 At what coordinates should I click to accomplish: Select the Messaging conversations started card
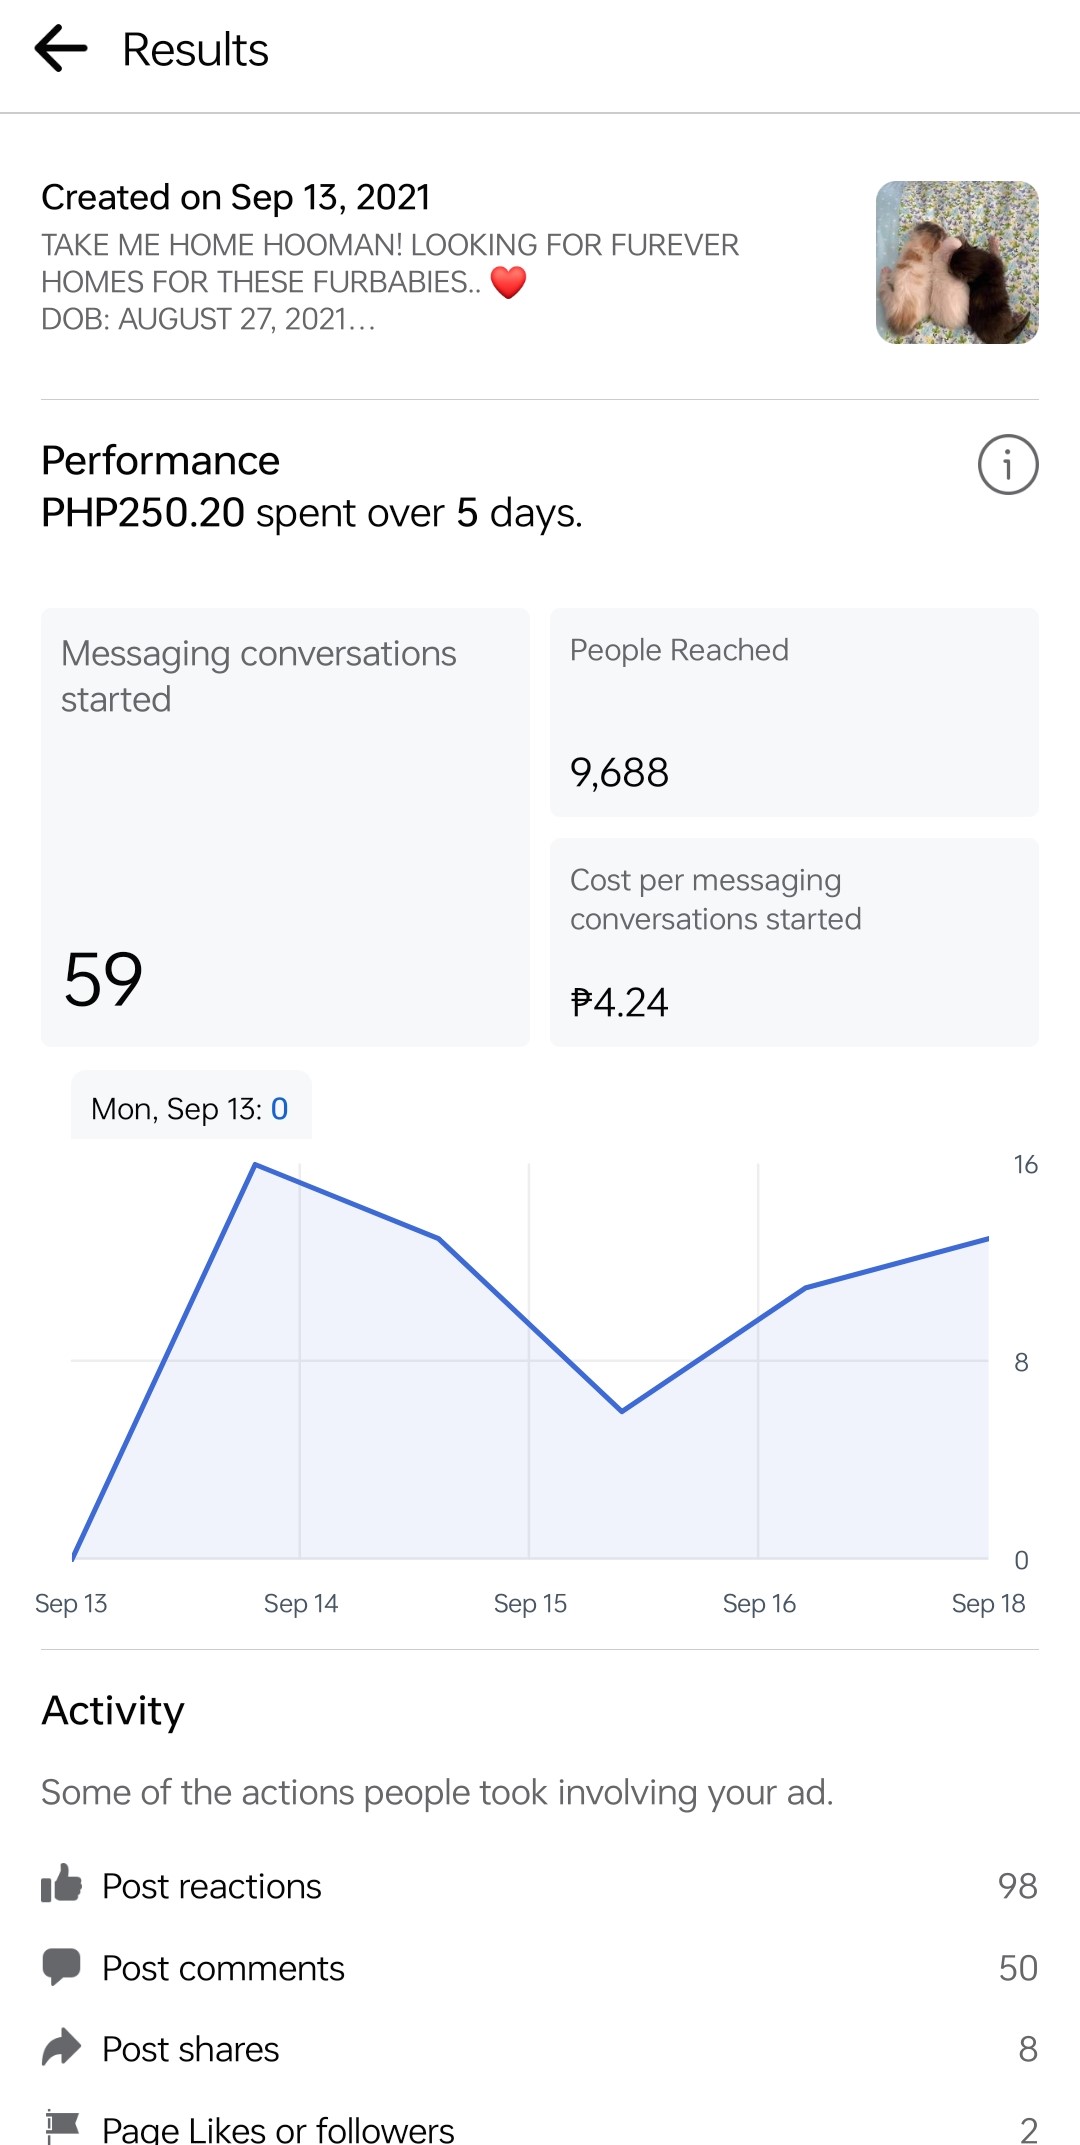[x=285, y=827]
